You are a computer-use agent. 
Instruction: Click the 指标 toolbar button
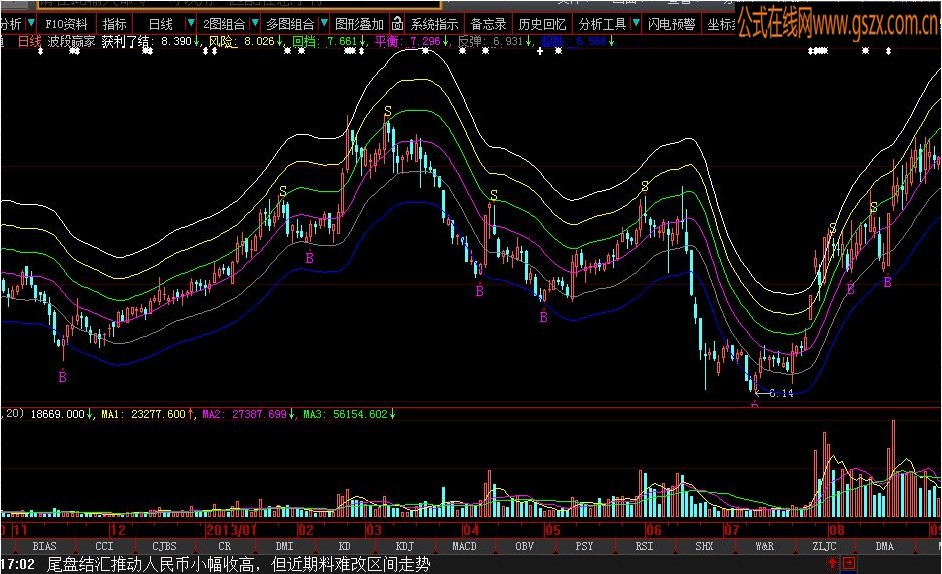(x=114, y=24)
